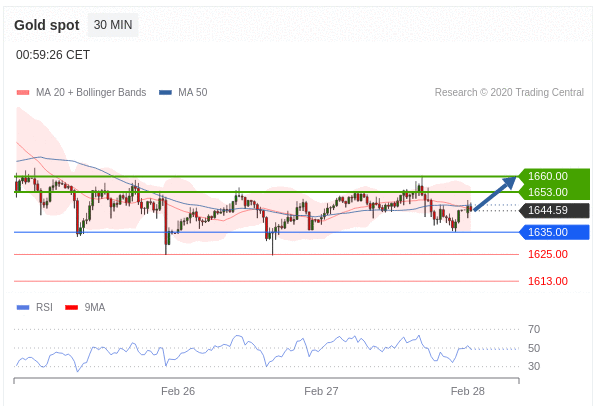Click the 1653.00 green resistance tag
Image resolution: width=595 pixels, height=410 pixels.
pos(554,192)
